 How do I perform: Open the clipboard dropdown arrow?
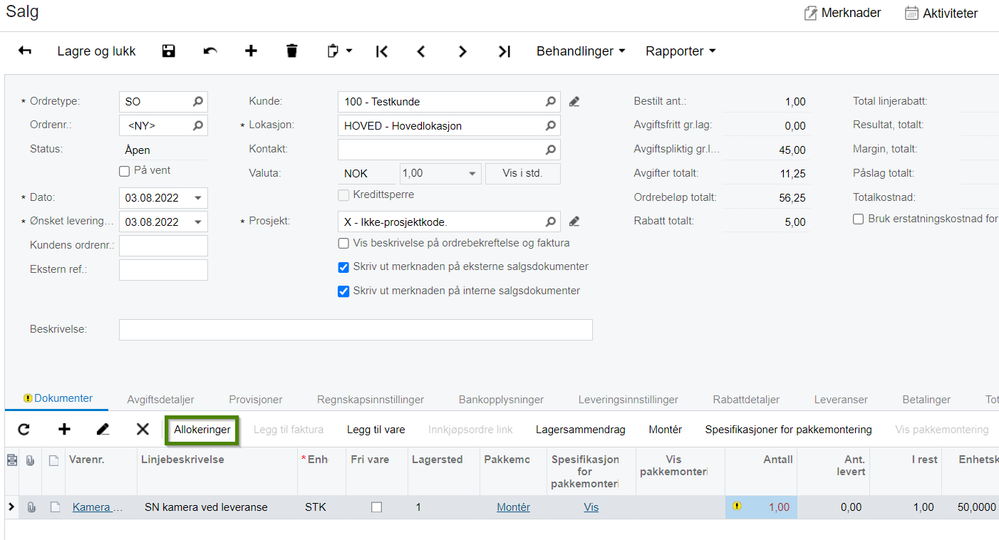[349, 50]
